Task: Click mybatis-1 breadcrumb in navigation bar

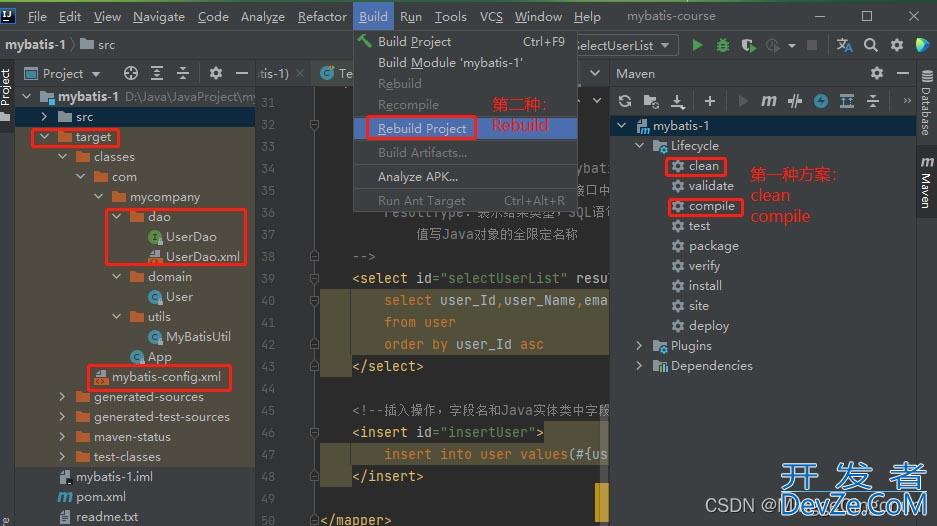Action: tap(35, 44)
